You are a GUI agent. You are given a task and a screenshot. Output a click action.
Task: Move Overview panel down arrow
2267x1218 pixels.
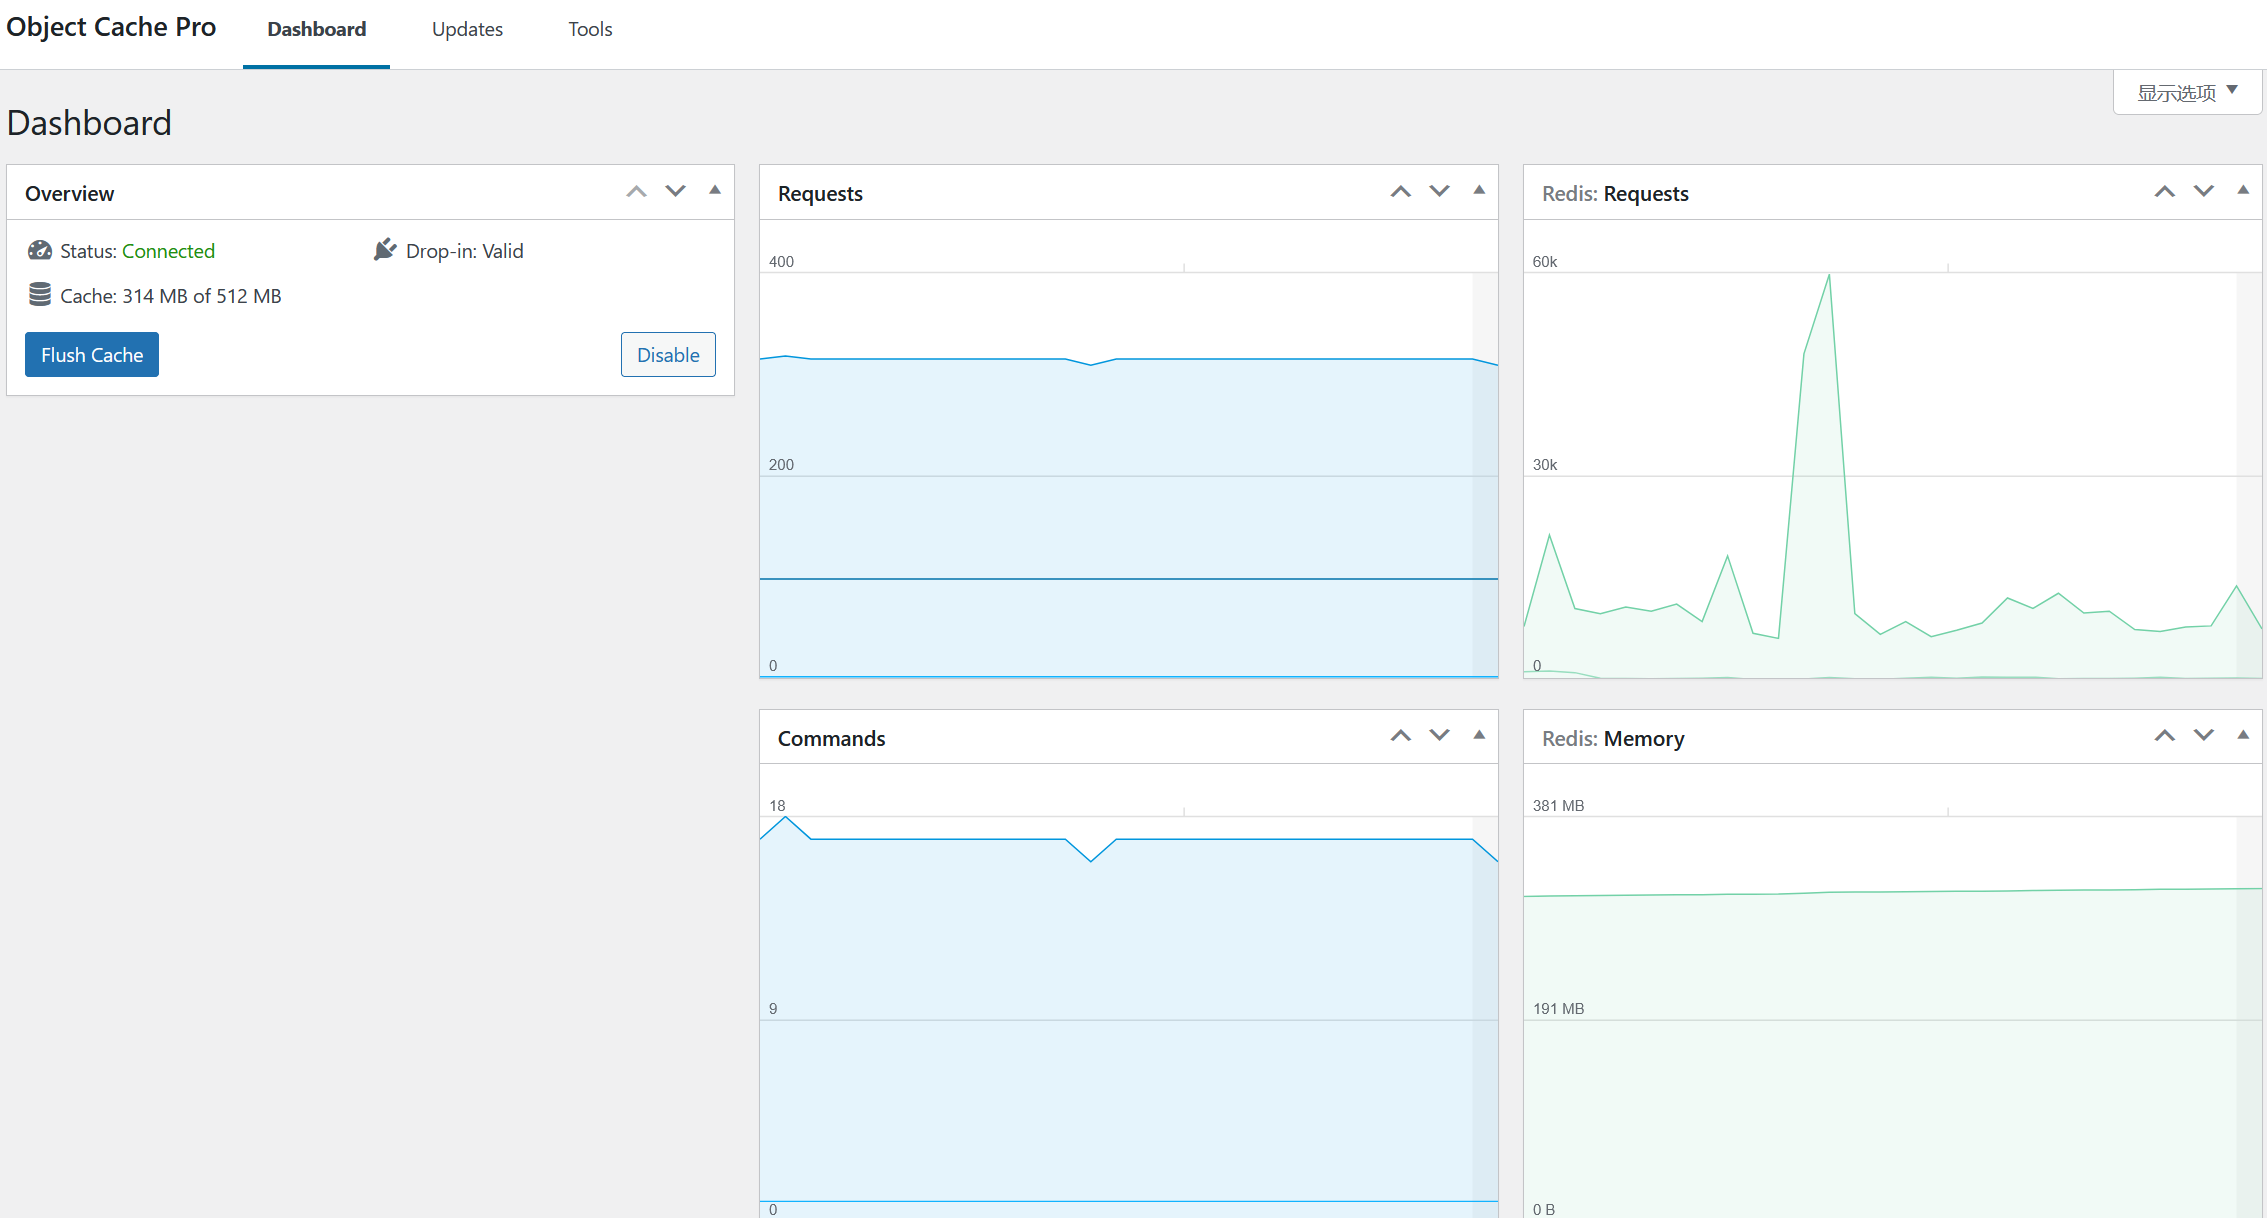click(676, 192)
